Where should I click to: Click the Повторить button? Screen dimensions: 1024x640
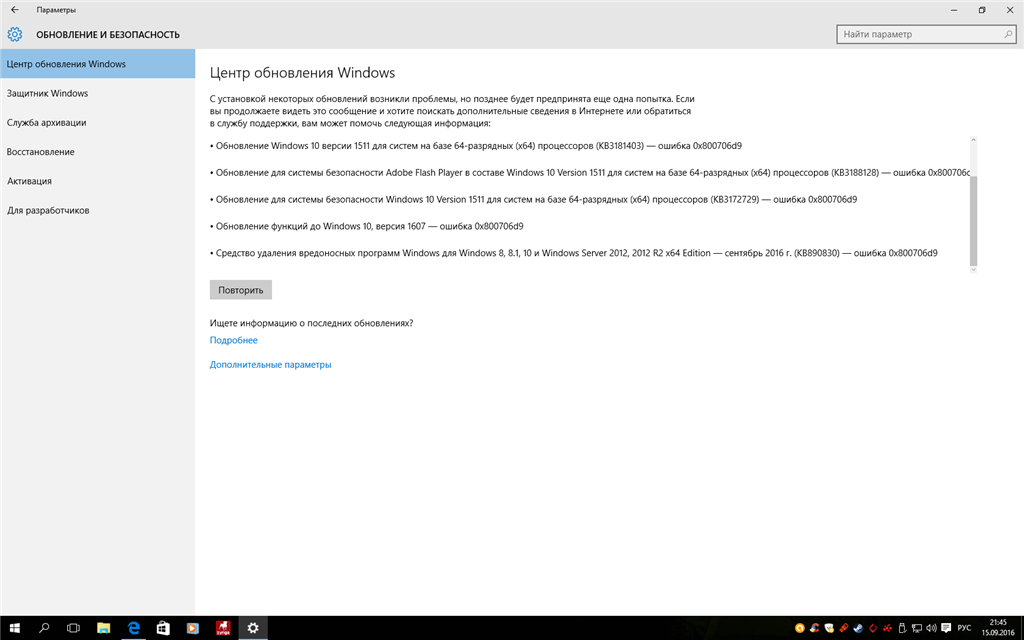click(x=241, y=290)
